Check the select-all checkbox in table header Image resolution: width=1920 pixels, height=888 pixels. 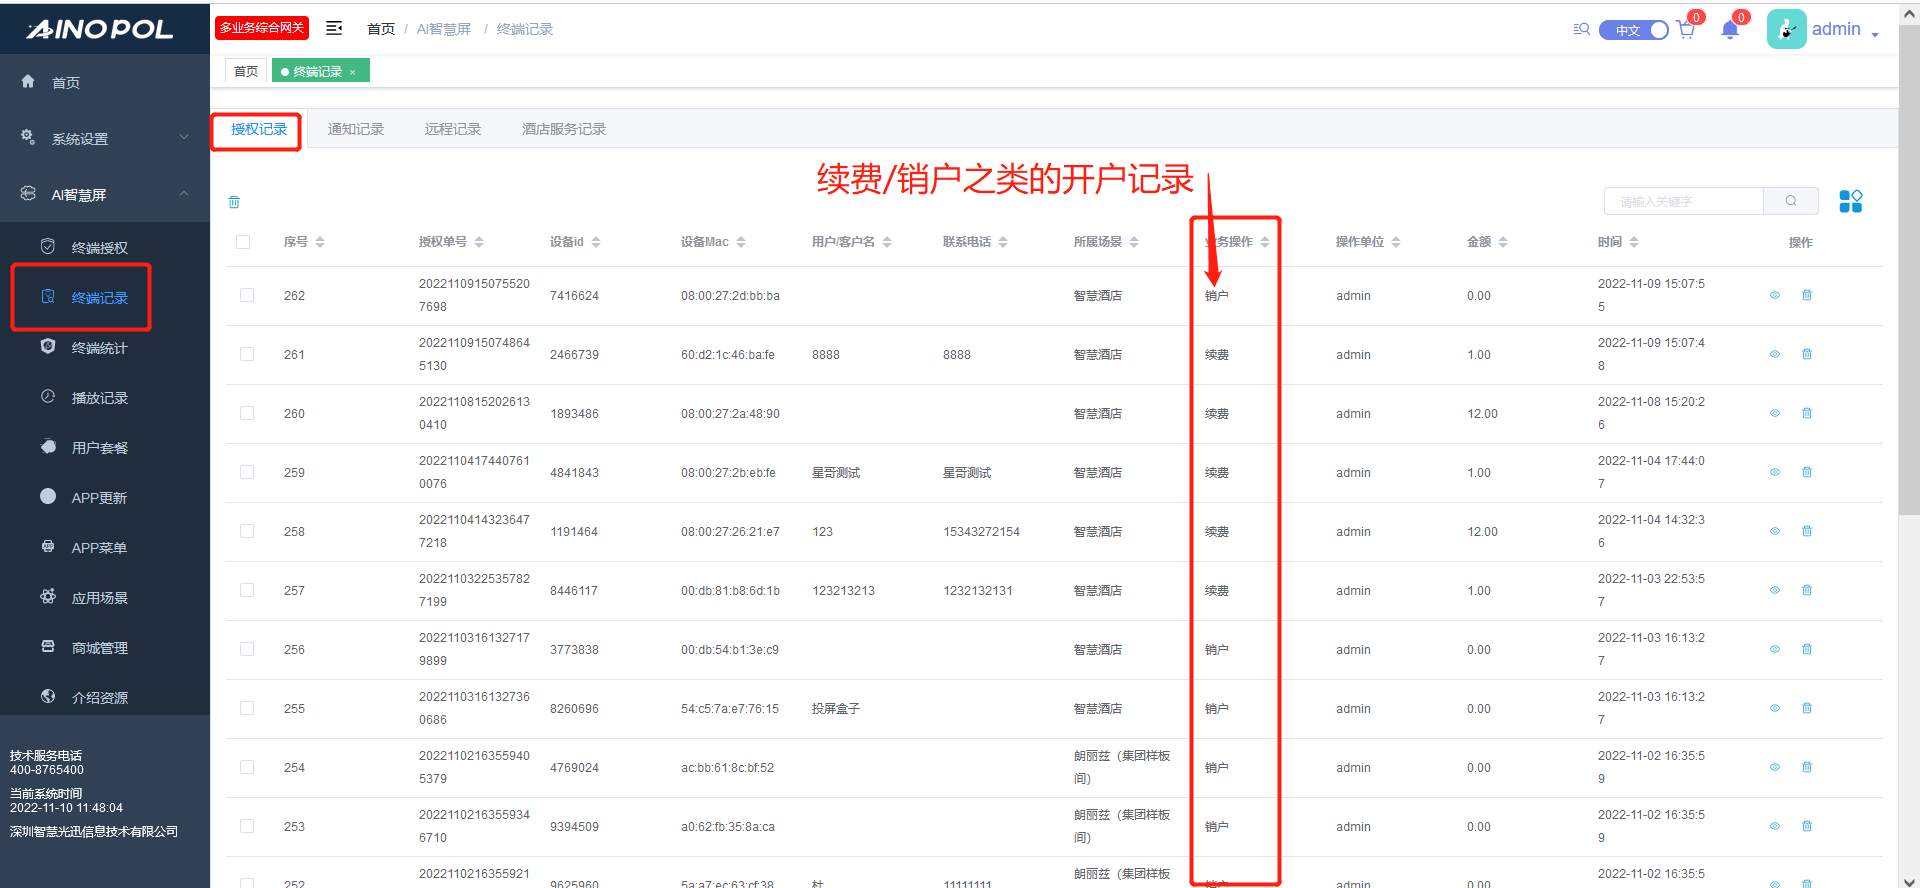point(243,242)
